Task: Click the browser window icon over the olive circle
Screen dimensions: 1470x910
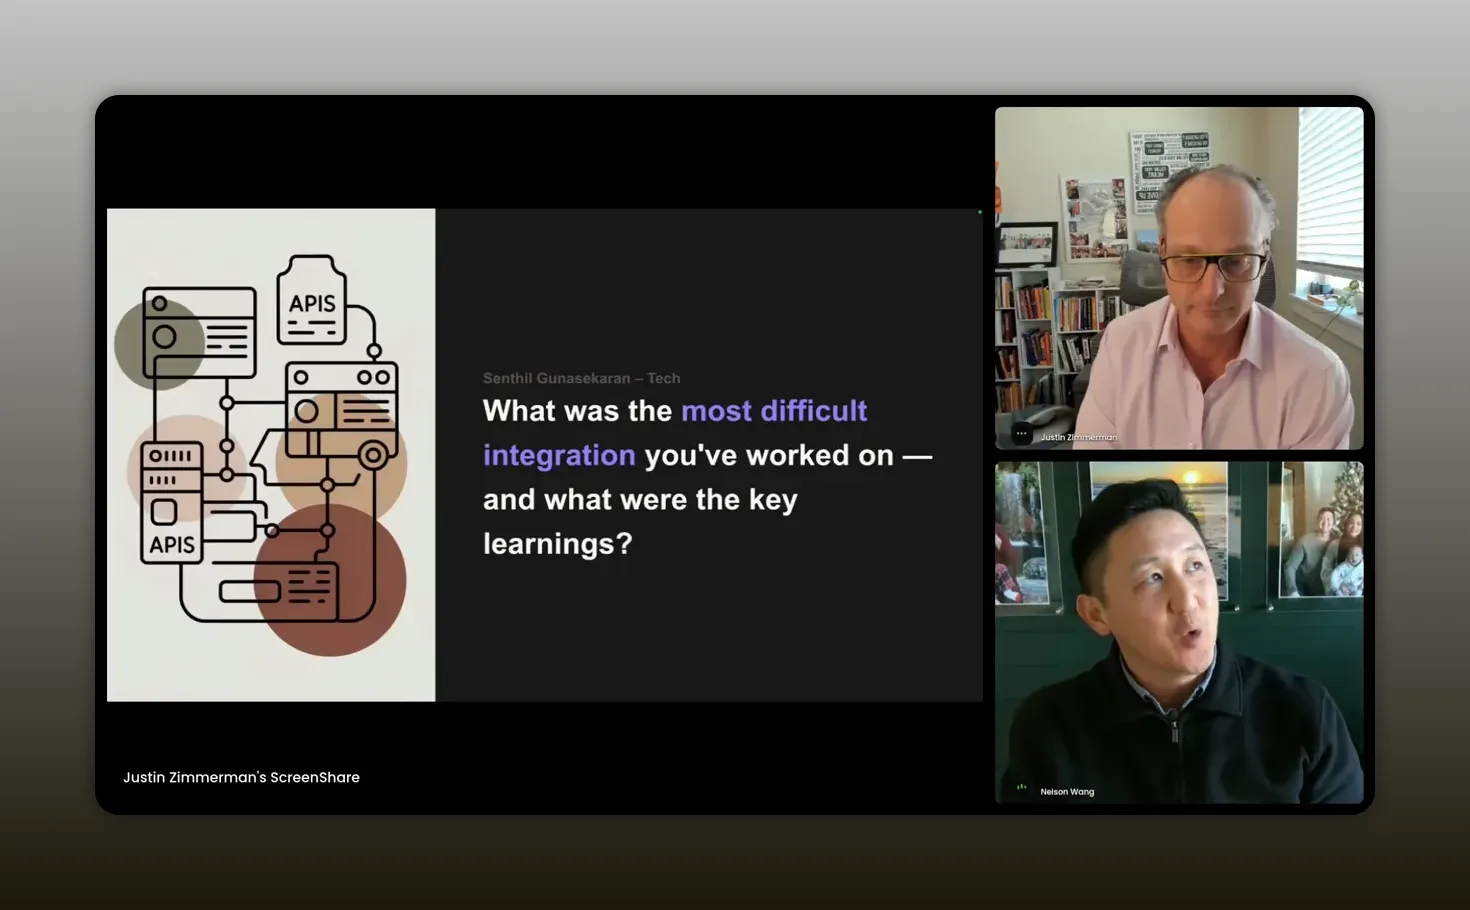Action: point(200,333)
